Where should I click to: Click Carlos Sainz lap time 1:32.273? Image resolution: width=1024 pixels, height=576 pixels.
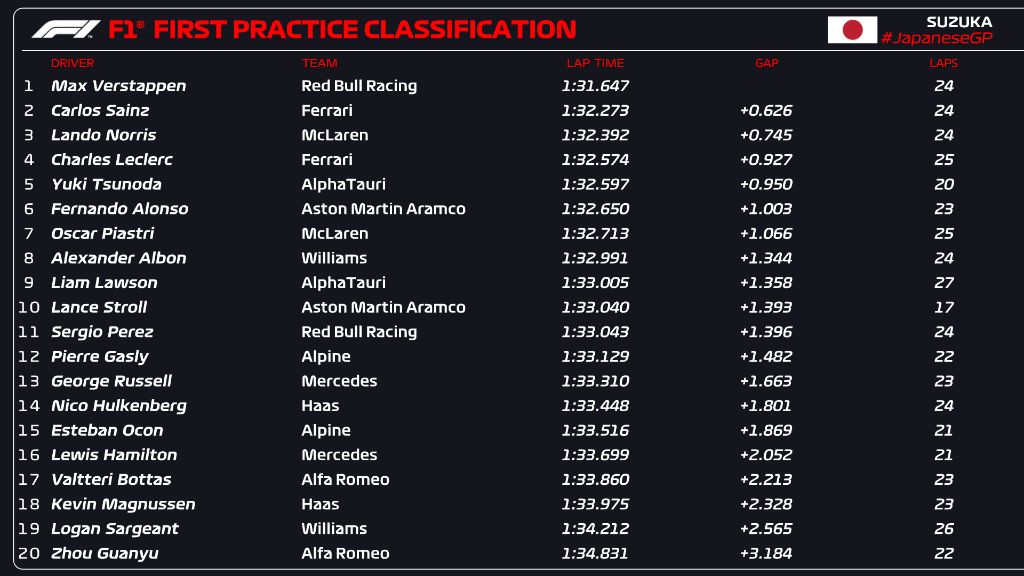point(595,111)
